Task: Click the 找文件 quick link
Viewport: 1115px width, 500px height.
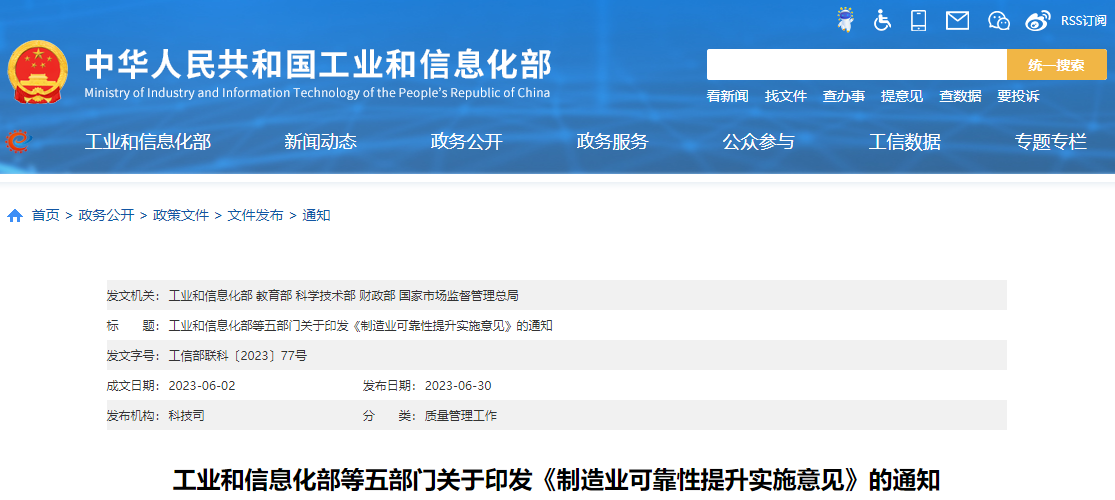Action: coord(785,96)
